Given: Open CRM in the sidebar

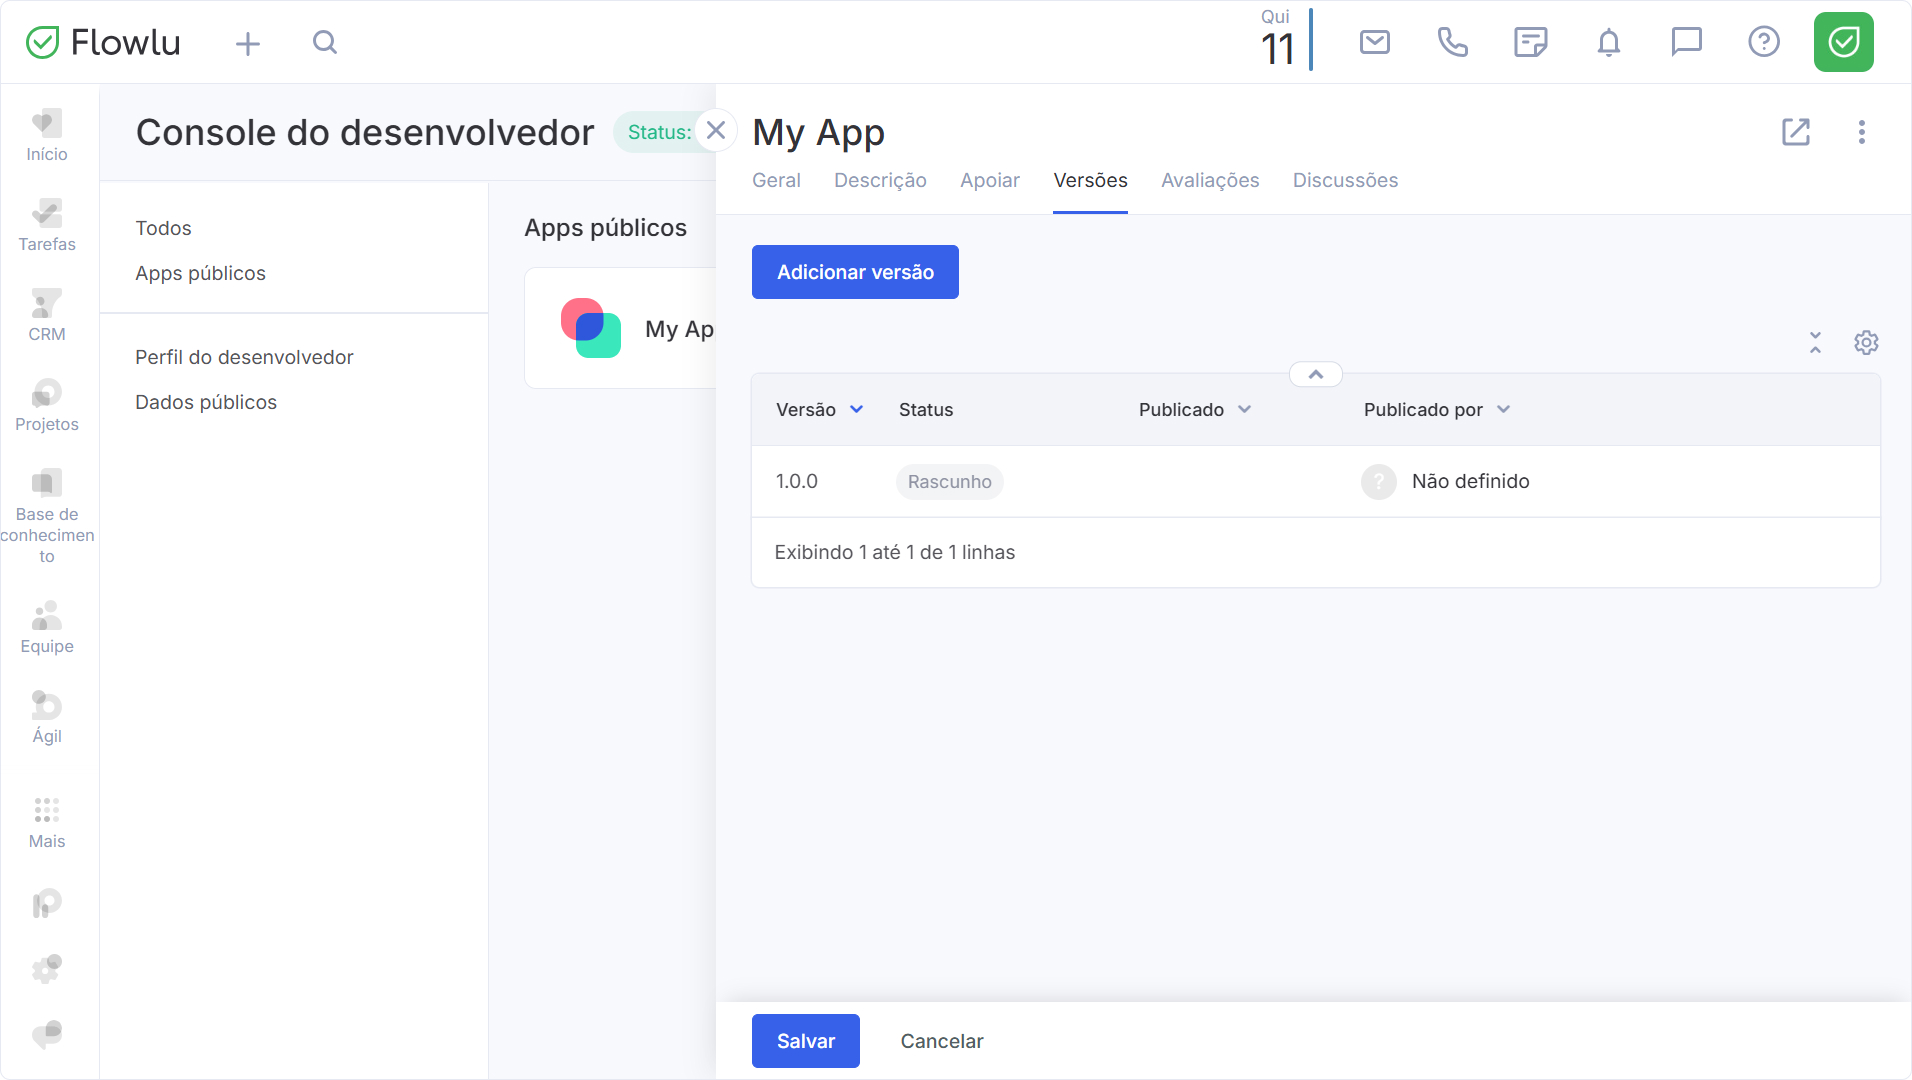Looking at the screenshot, I should point(47,315).
